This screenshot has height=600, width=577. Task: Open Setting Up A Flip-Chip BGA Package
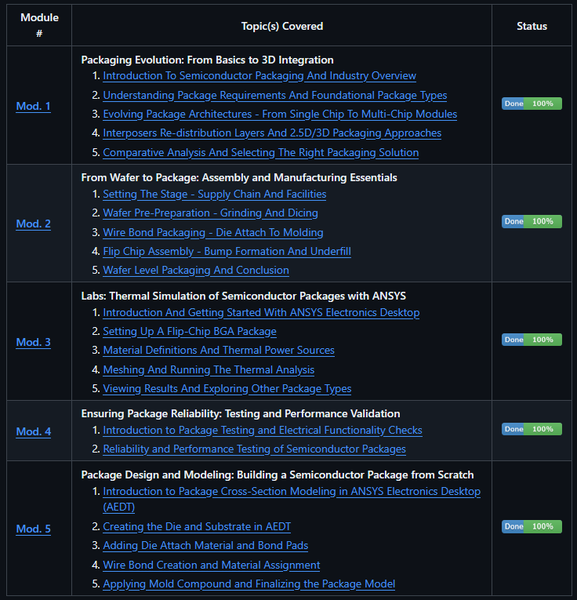[189, 331]
